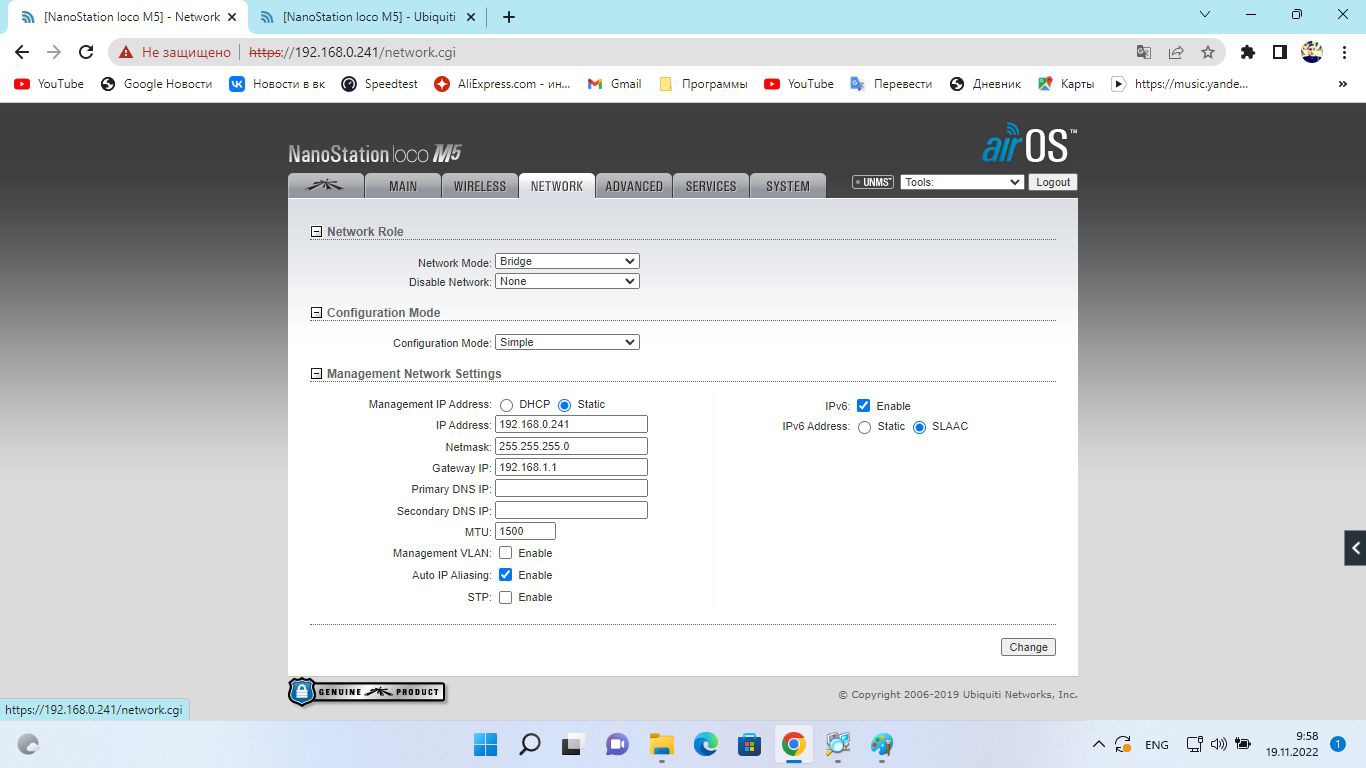Click the Primary DNS IP field
Image resolution: width=1366 pixels, height=768 pixels.
571,488
